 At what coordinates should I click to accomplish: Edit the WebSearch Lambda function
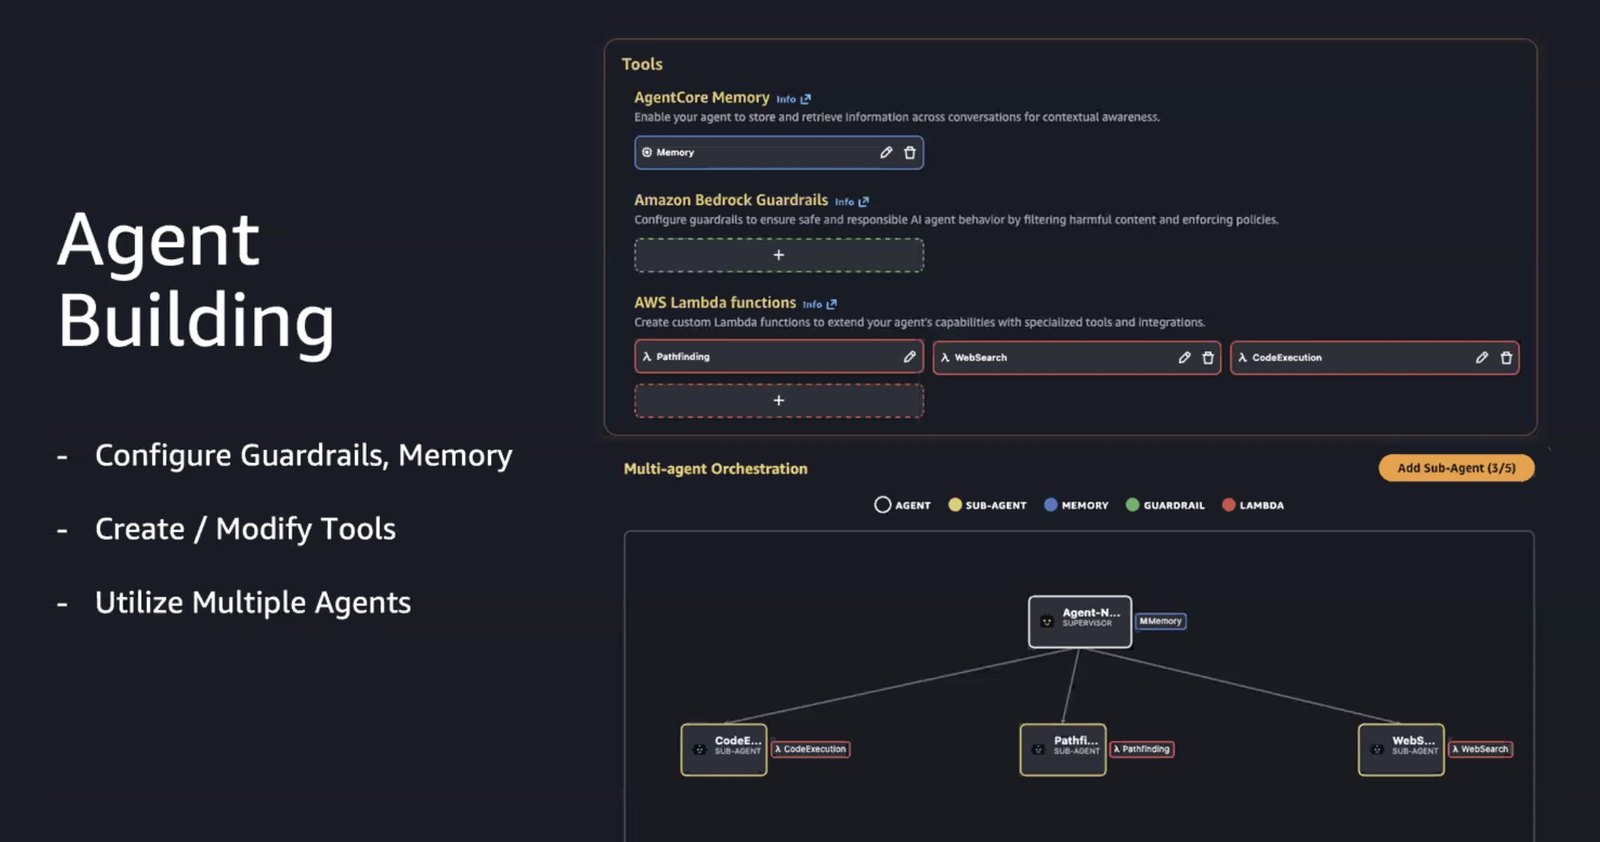[1184, 358]
